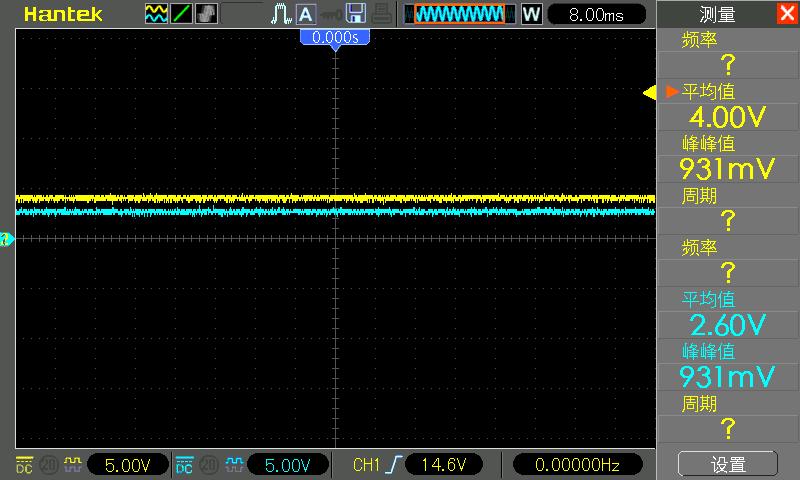Click the CH1 trigger source label
800x480 pixels.
pos(366,465)
